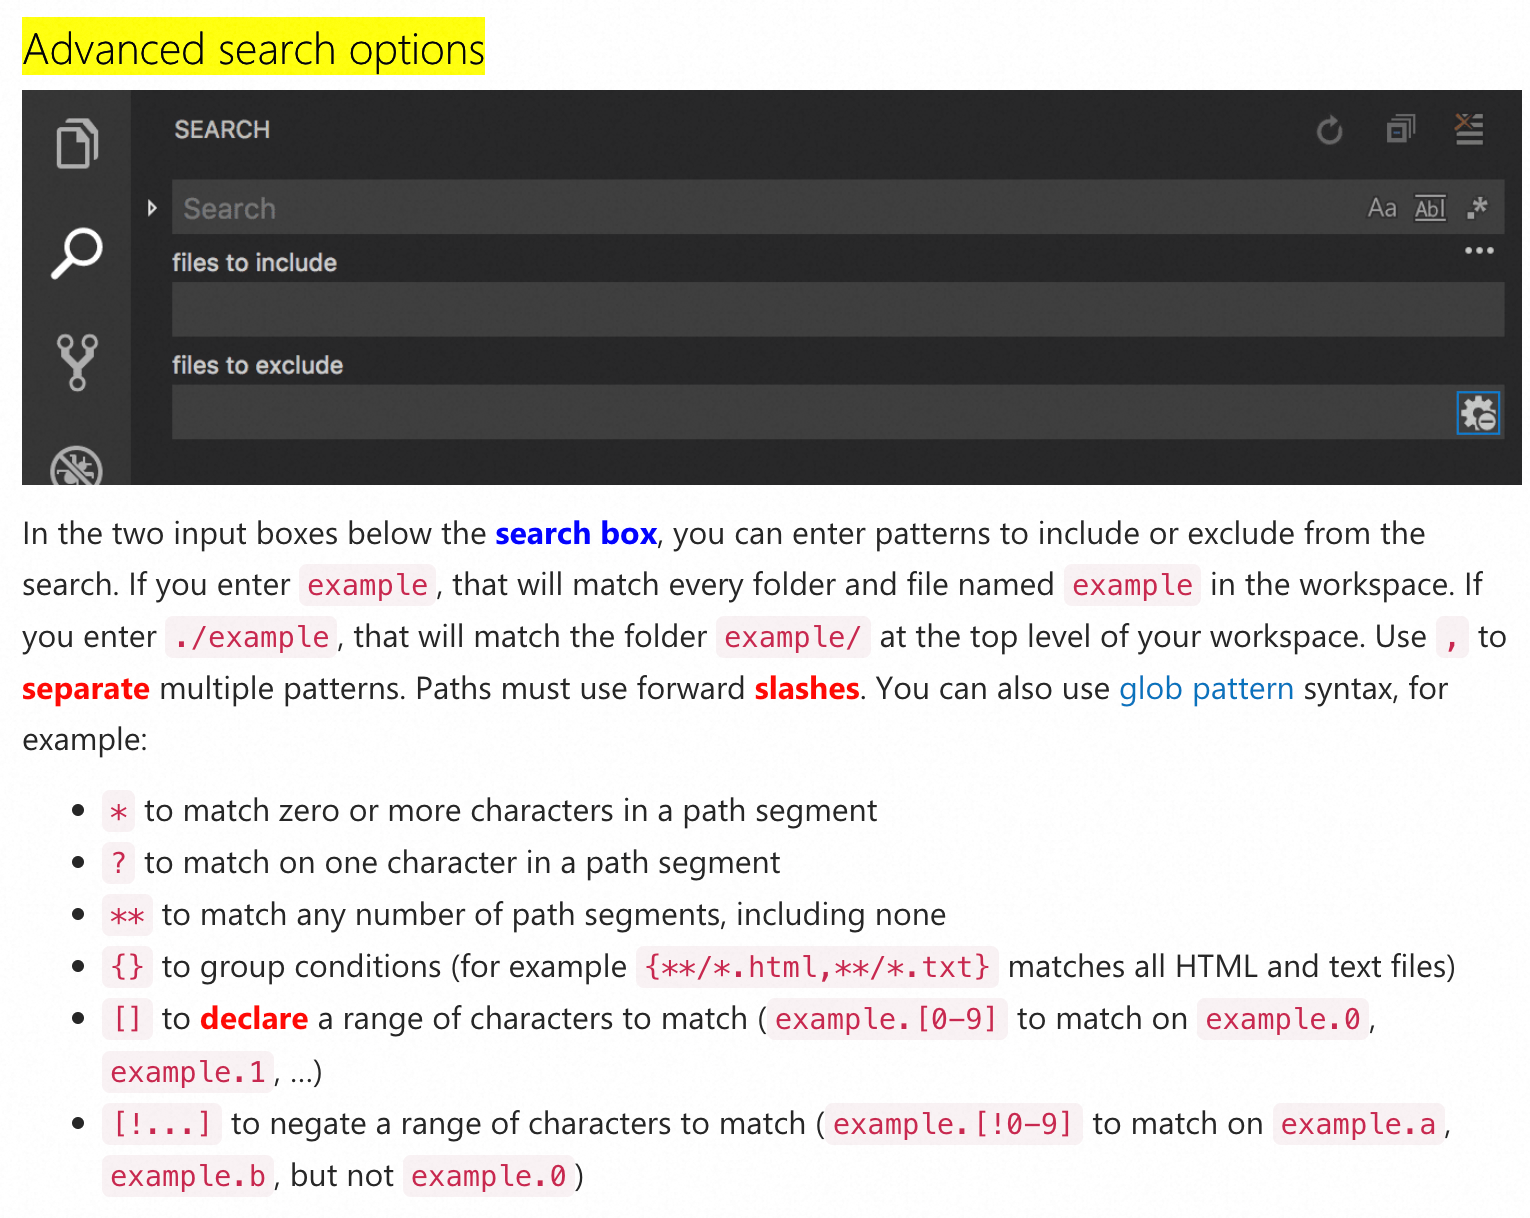The height and width of the screenshot is (1218, 1530).
Task: Clear the search results
Action: 1468,130
